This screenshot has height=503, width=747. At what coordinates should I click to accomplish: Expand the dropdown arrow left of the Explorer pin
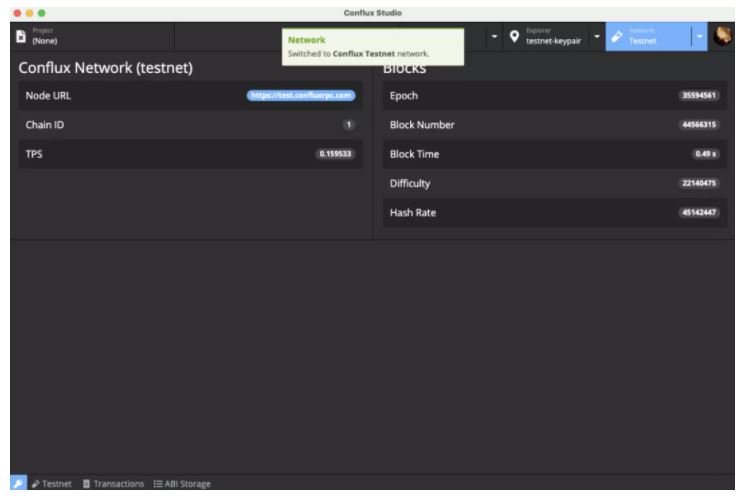494,36
